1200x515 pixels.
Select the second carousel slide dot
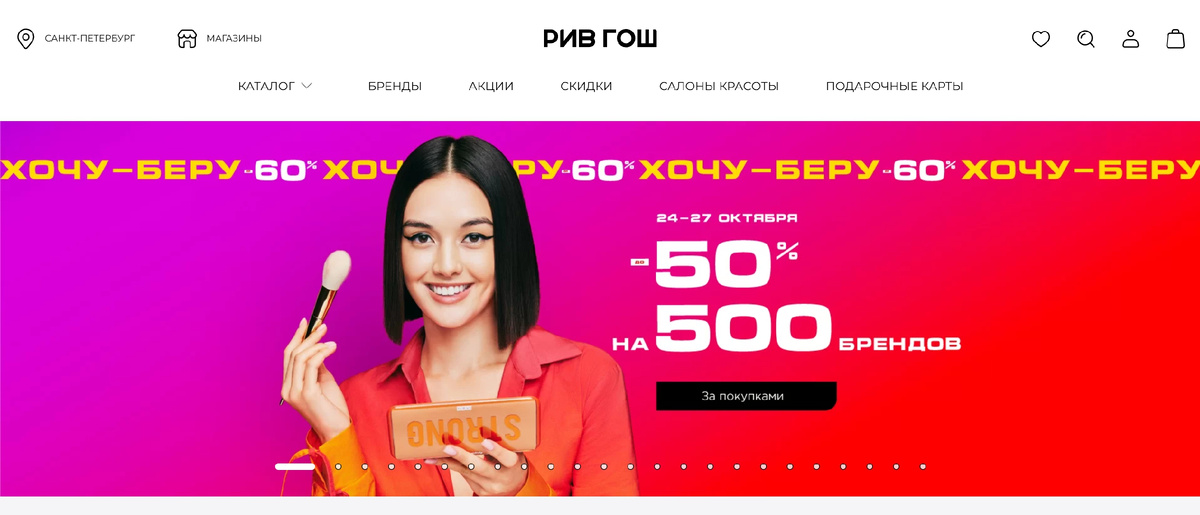[338, 466]
